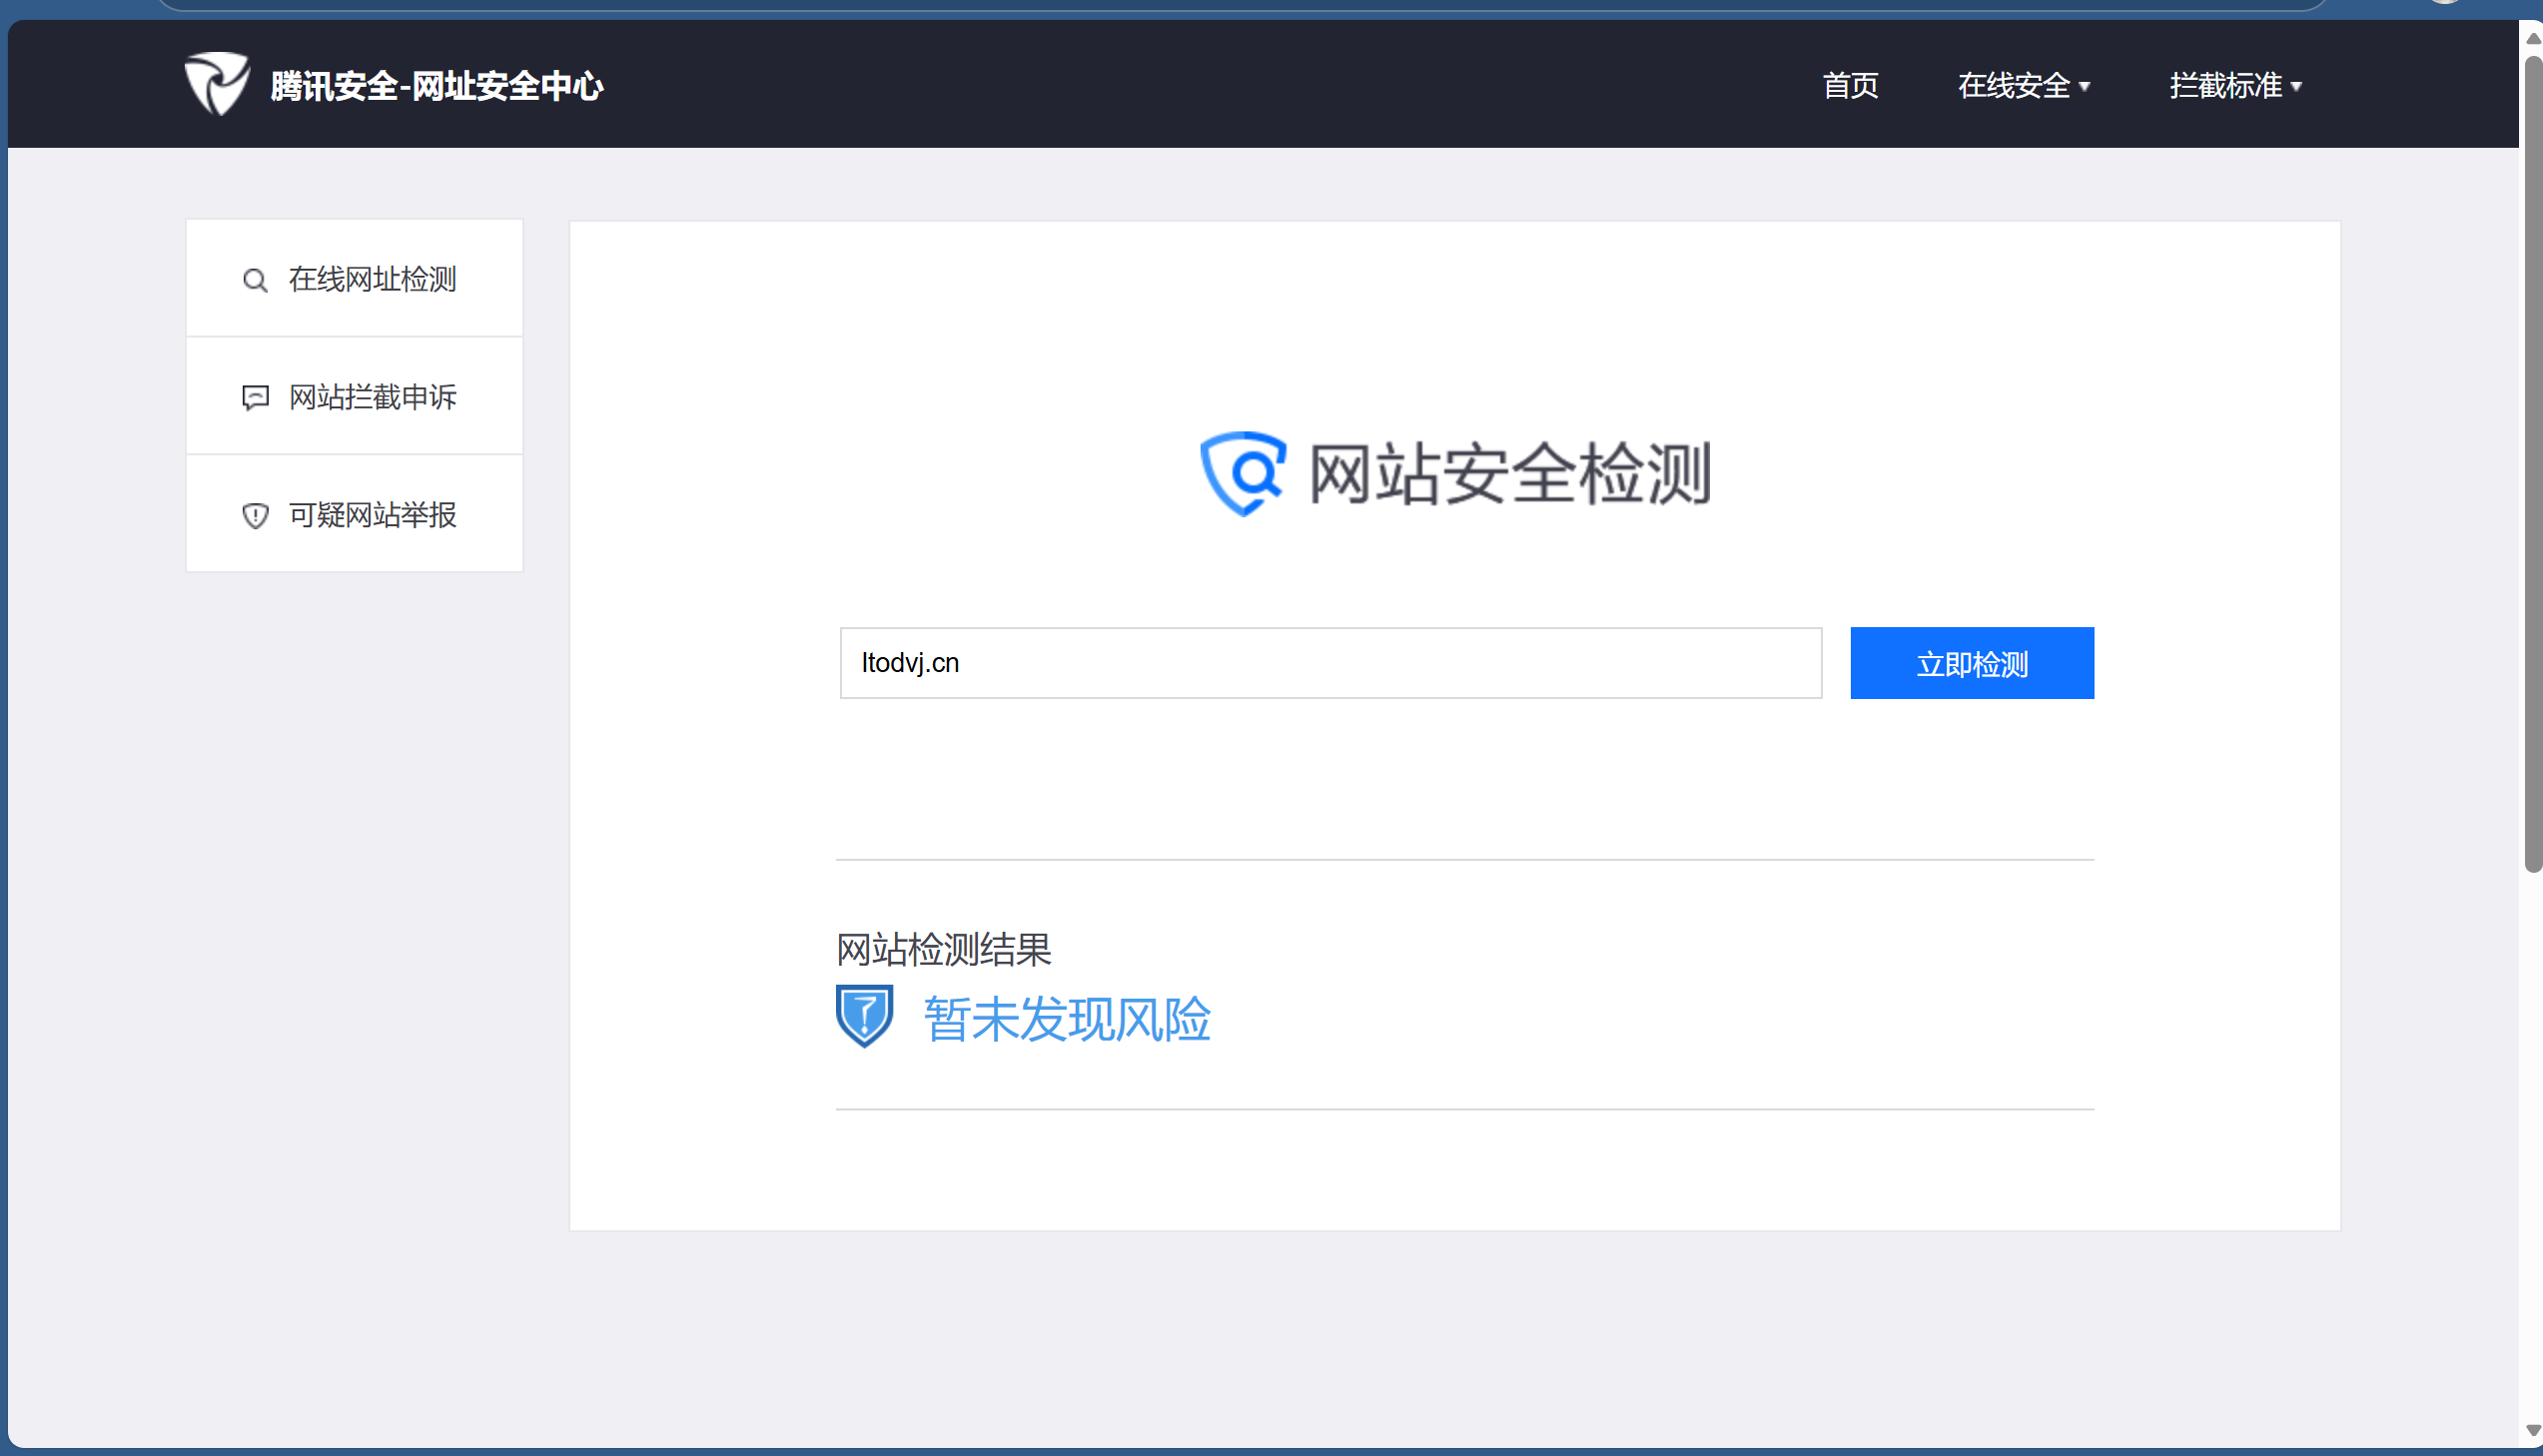Expand the 拦截标准 dropdown menu

coord(2225,86)
